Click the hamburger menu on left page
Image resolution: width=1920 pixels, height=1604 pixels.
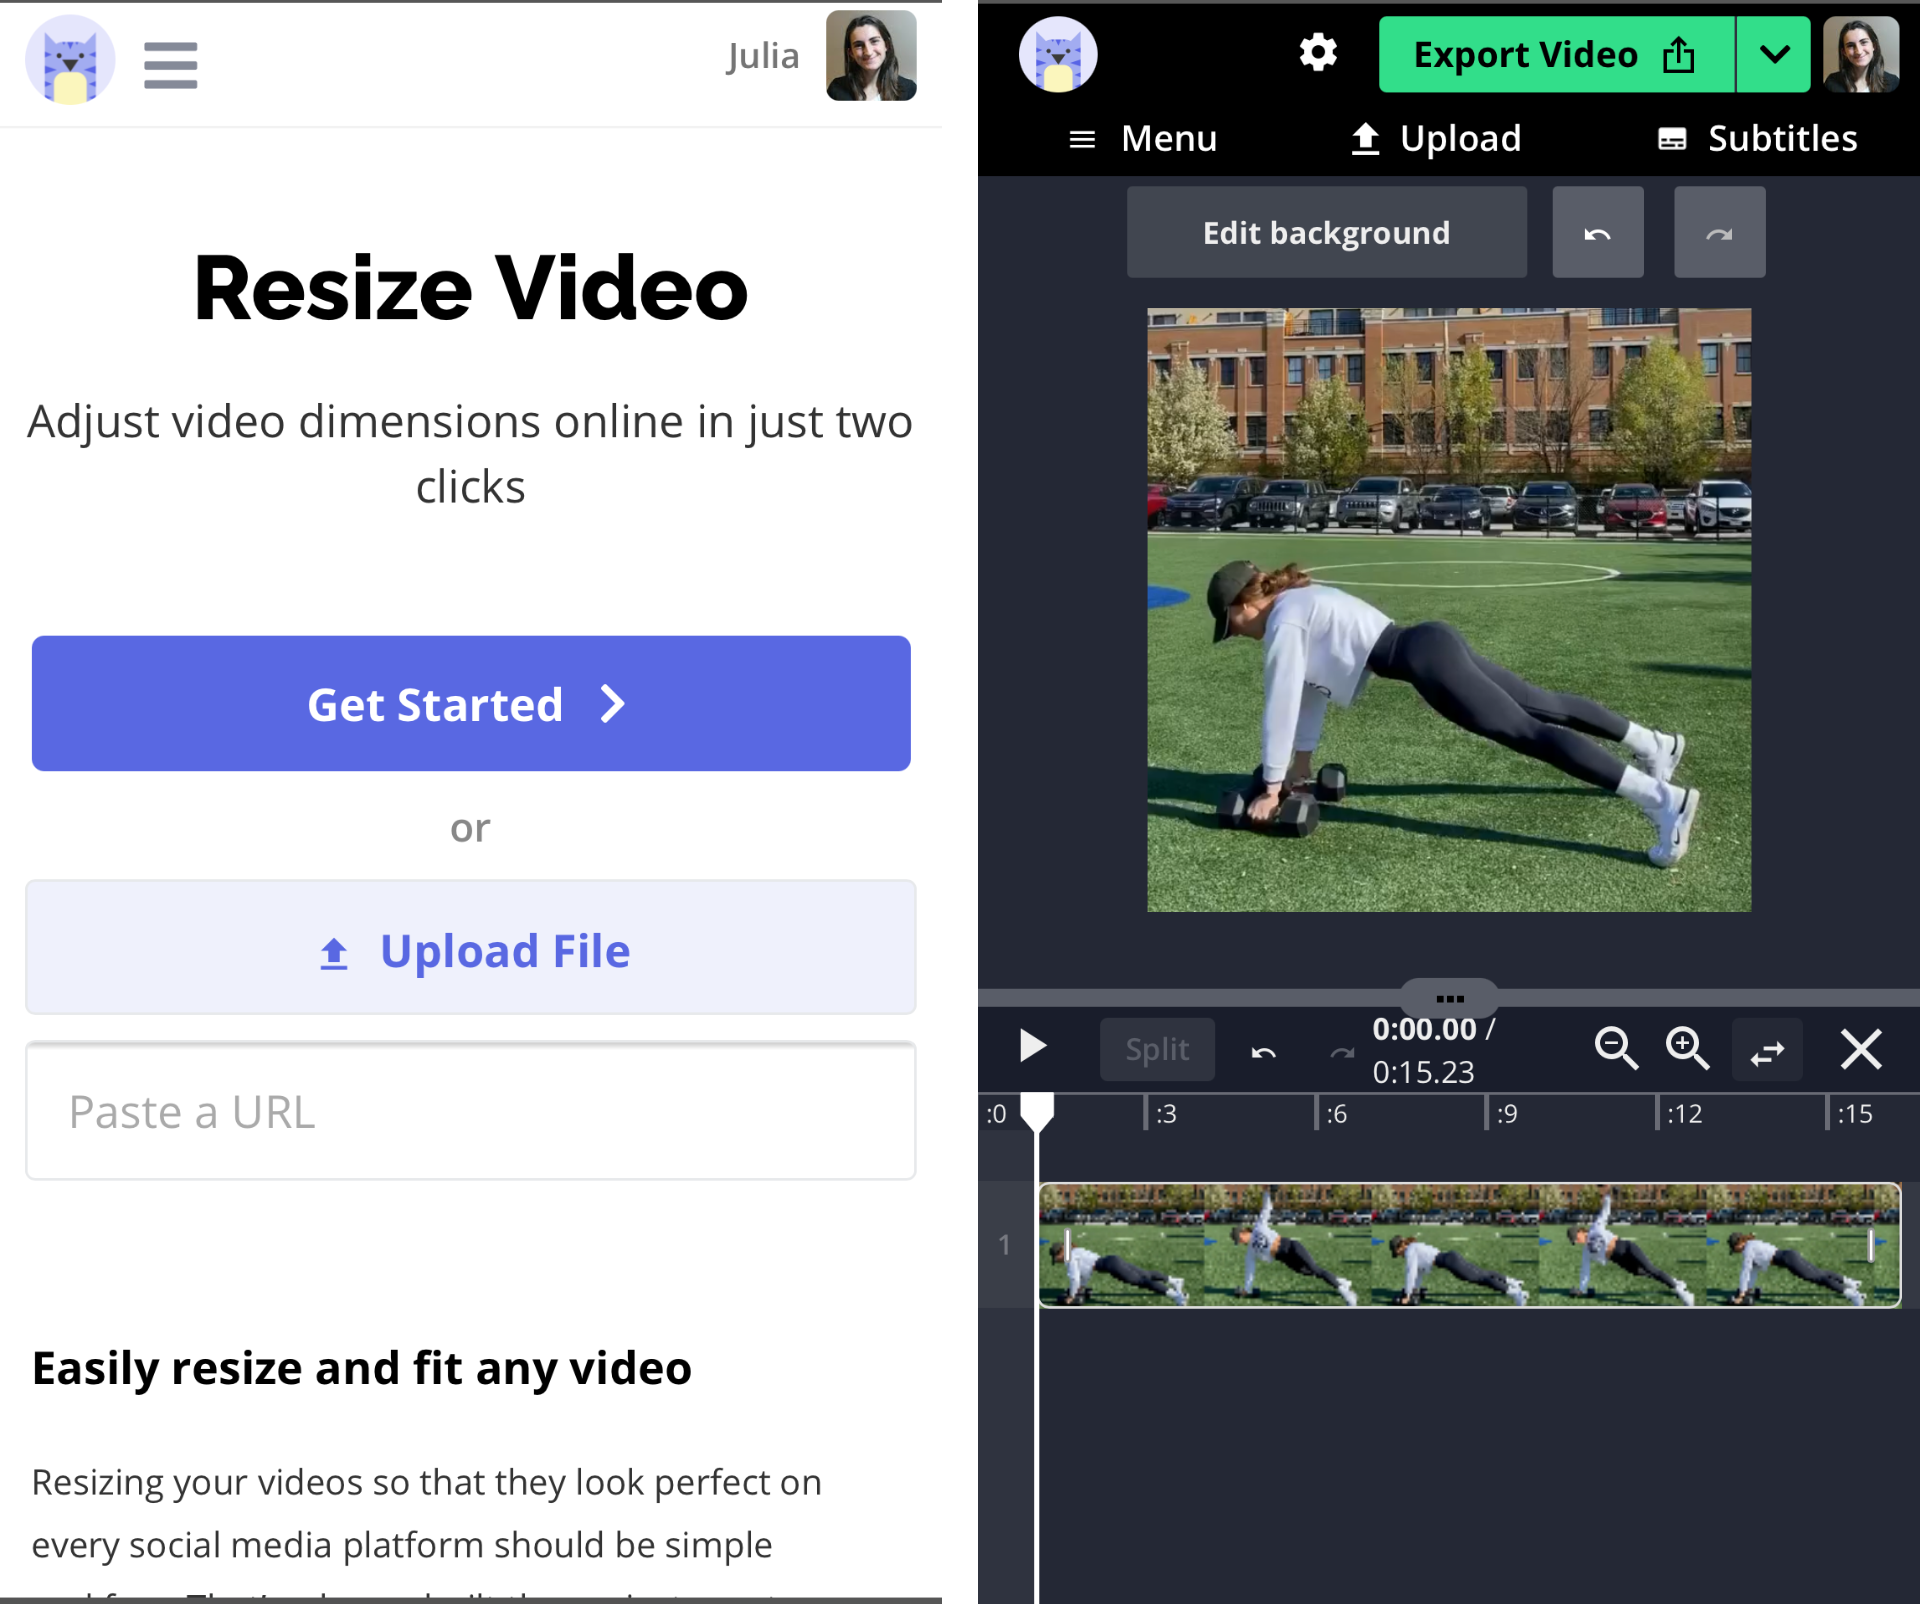point(170,65)
